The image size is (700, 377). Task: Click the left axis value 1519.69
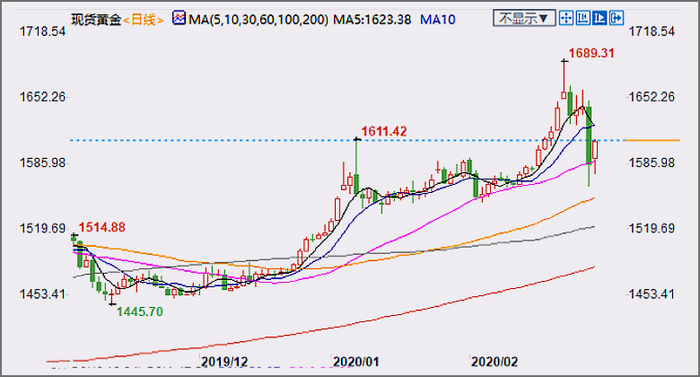click(x=42, y=228)
